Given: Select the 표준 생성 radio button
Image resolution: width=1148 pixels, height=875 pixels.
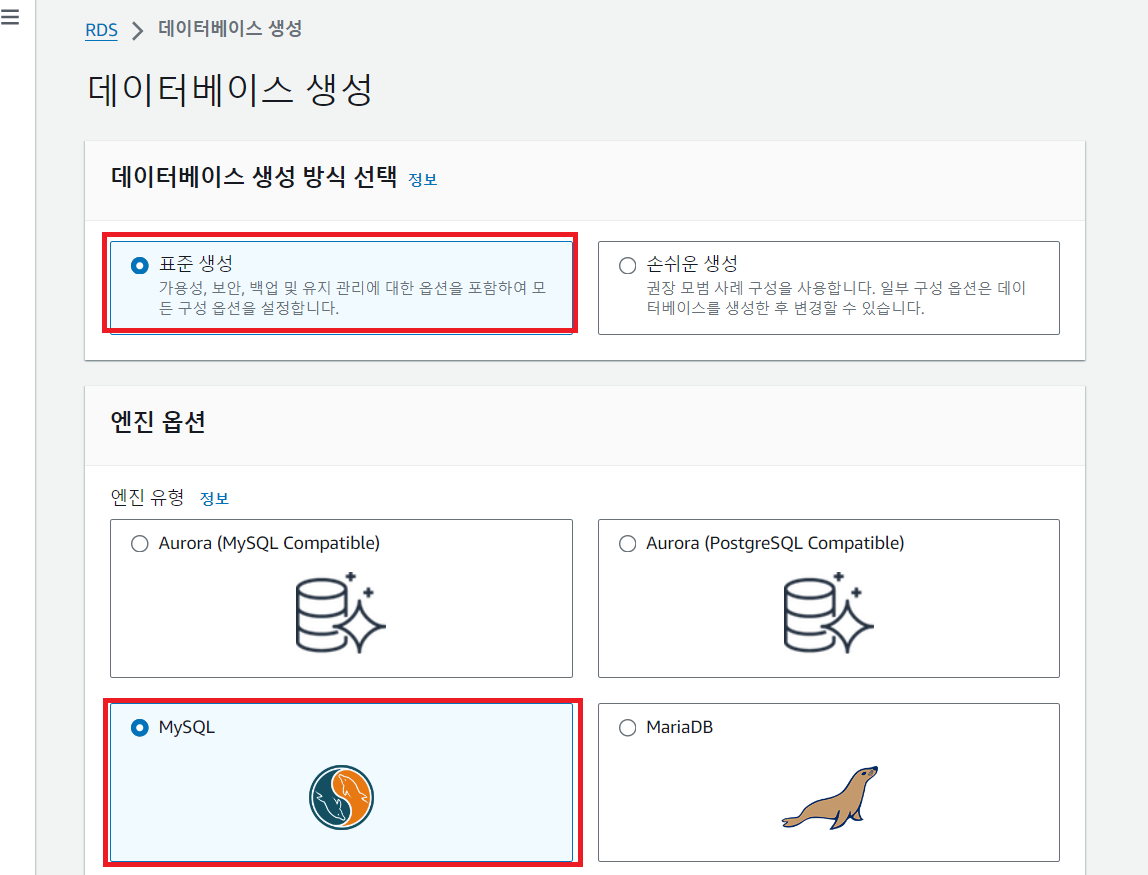Looking at the screenshot, I should tap(139, 265).
